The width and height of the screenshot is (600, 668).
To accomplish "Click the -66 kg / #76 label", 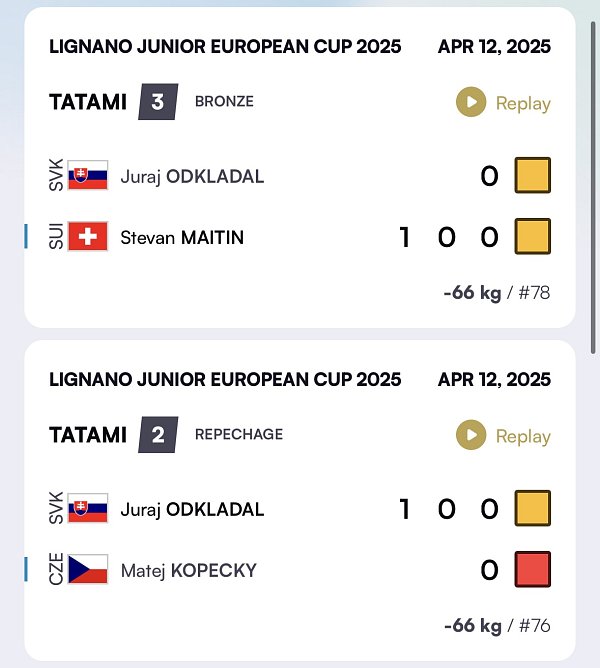I will tap(497, 626).
